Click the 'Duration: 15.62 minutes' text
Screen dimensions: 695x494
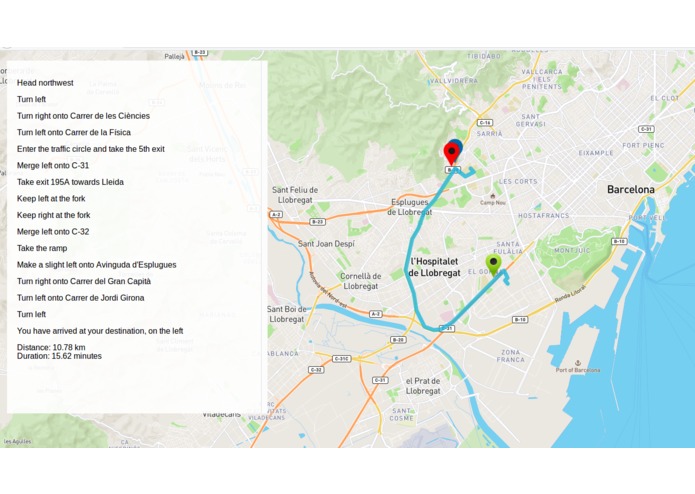[x=59, y=356]
